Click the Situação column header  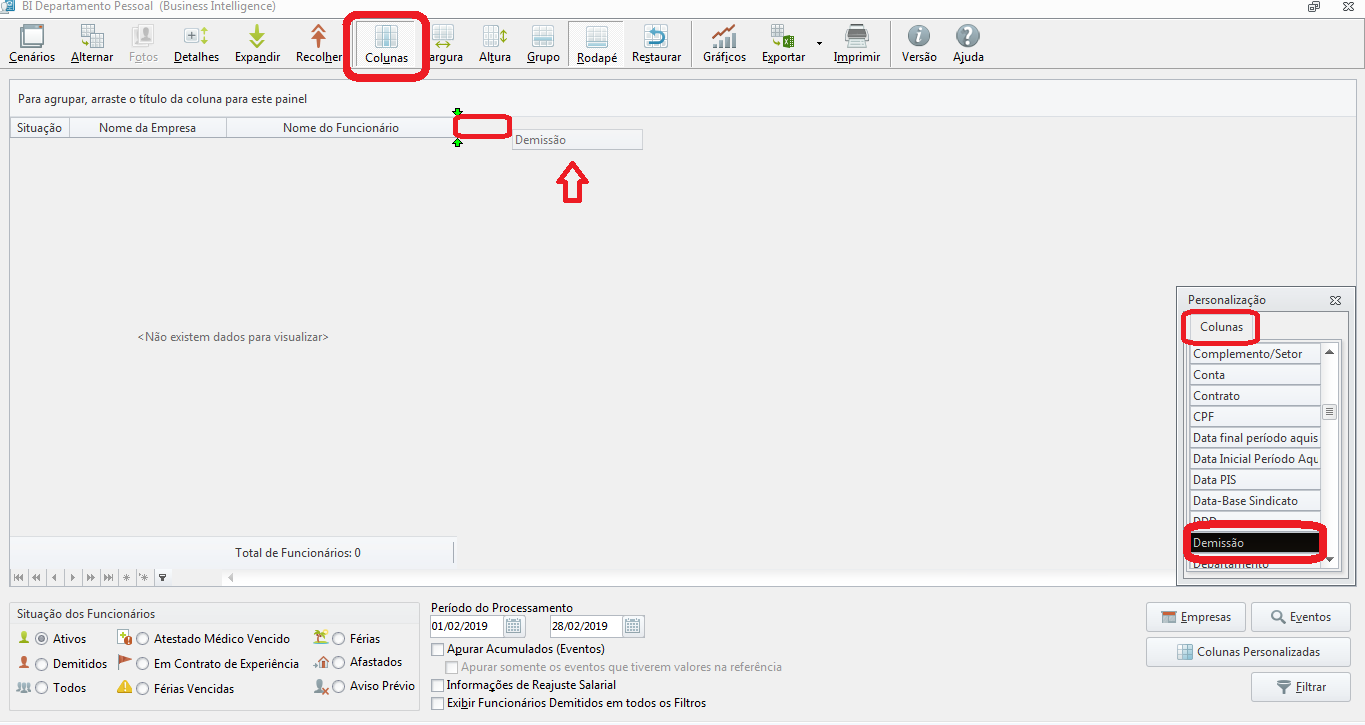point(40,128)
